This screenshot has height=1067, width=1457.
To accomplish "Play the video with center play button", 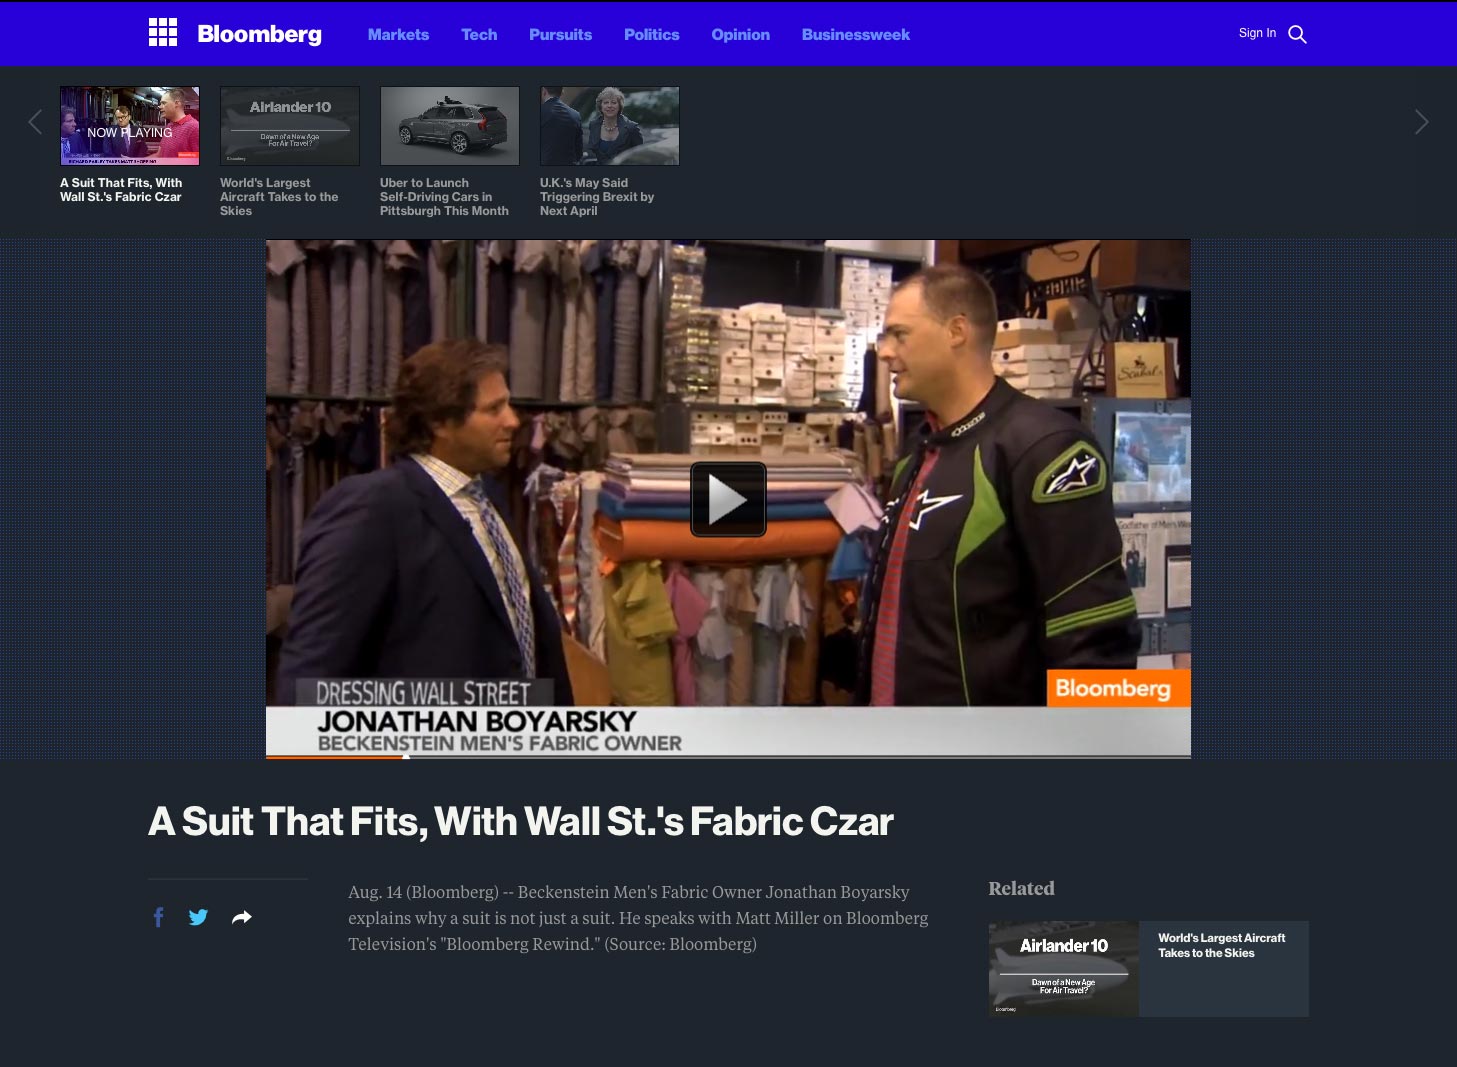I will (728, 499).
